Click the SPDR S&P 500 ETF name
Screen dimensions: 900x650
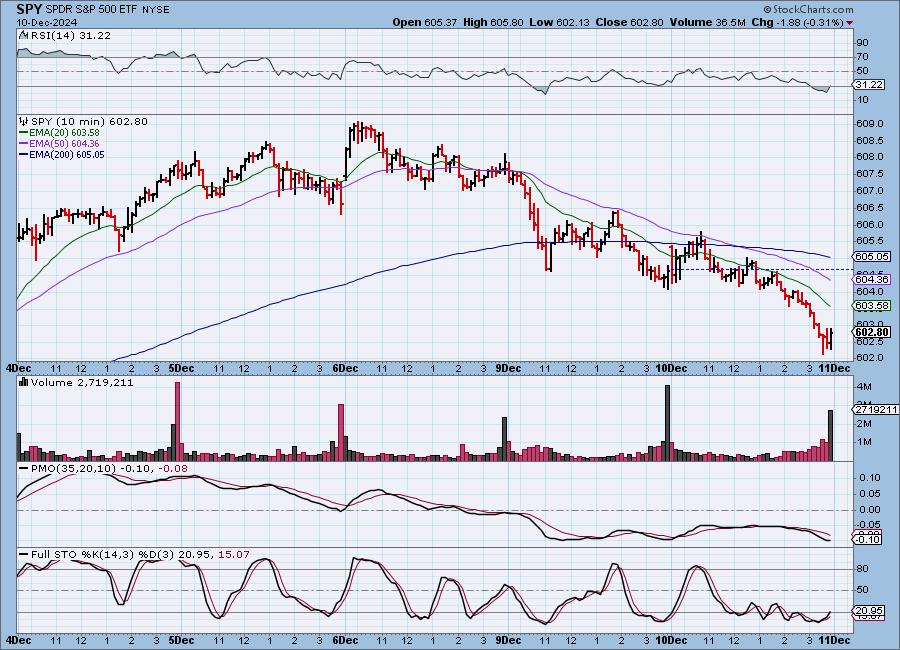(x=91, y=10)
